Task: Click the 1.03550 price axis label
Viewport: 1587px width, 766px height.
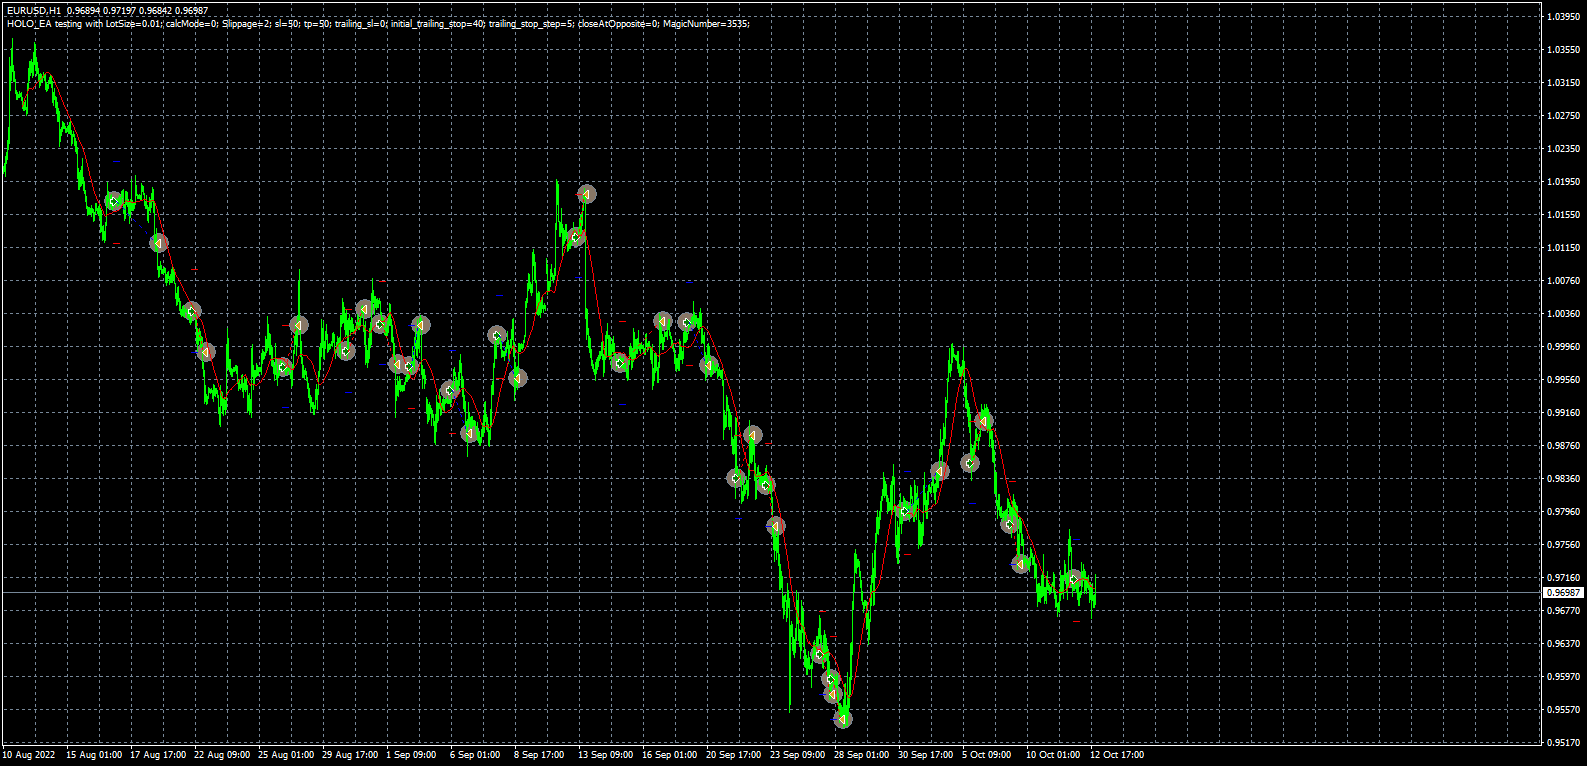Action: pos(1563,50)
